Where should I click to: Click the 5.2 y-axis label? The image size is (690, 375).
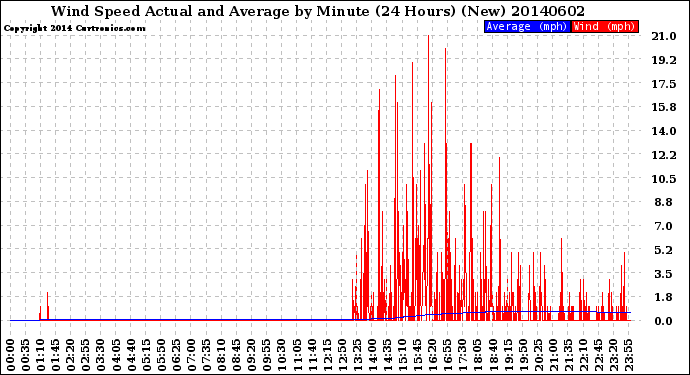pos(664,250)
